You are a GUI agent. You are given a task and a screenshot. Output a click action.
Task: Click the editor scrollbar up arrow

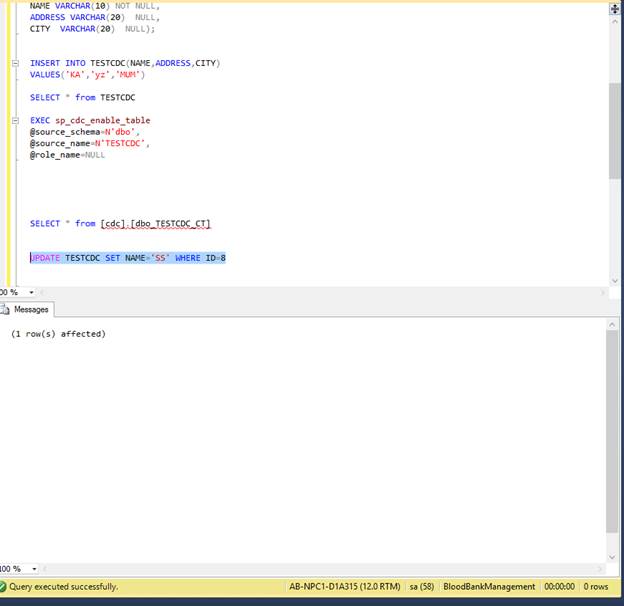tap(614, 22)
